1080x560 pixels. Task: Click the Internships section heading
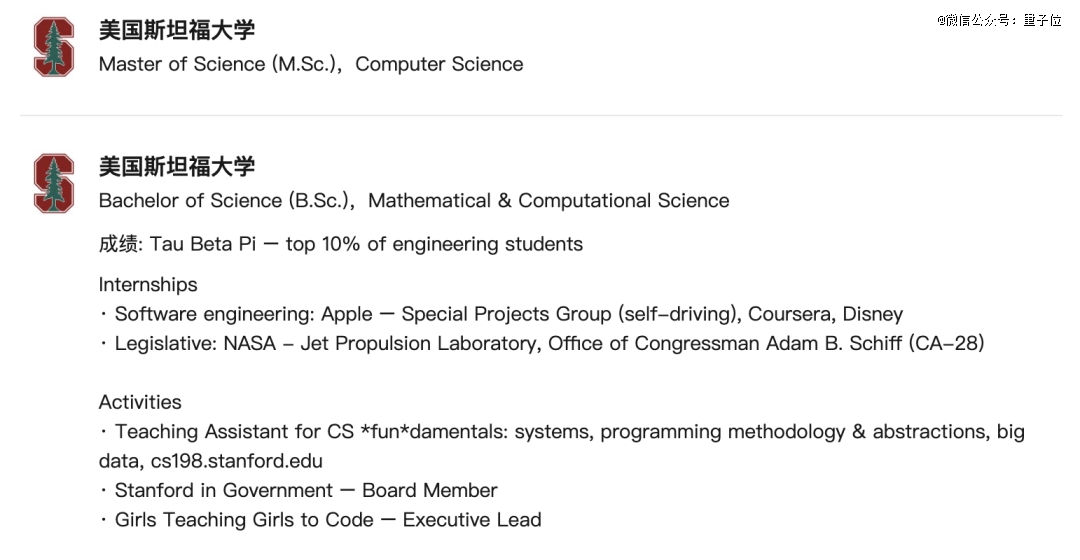[148, 284]
